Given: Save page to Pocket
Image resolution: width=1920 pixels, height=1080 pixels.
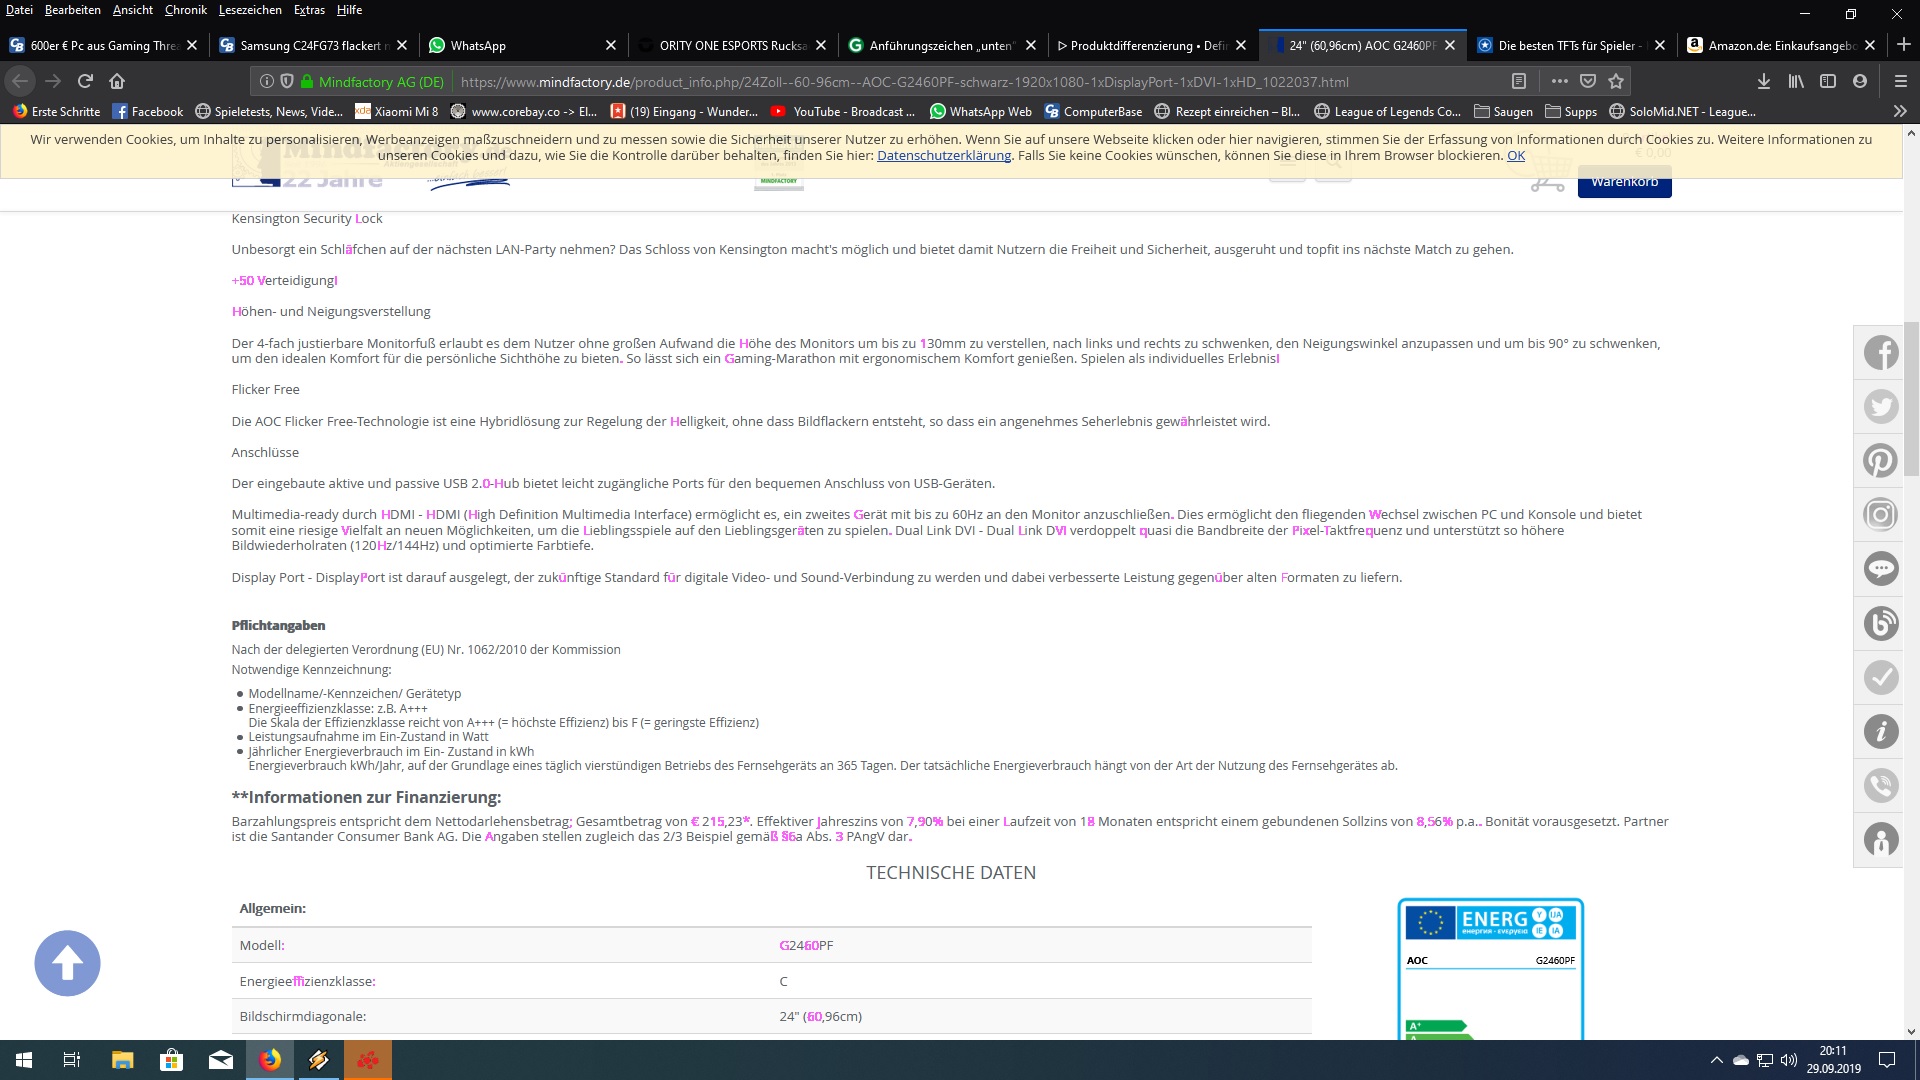Looking at the screenshot, I should pyautogui.click(x=1588, y=81).
